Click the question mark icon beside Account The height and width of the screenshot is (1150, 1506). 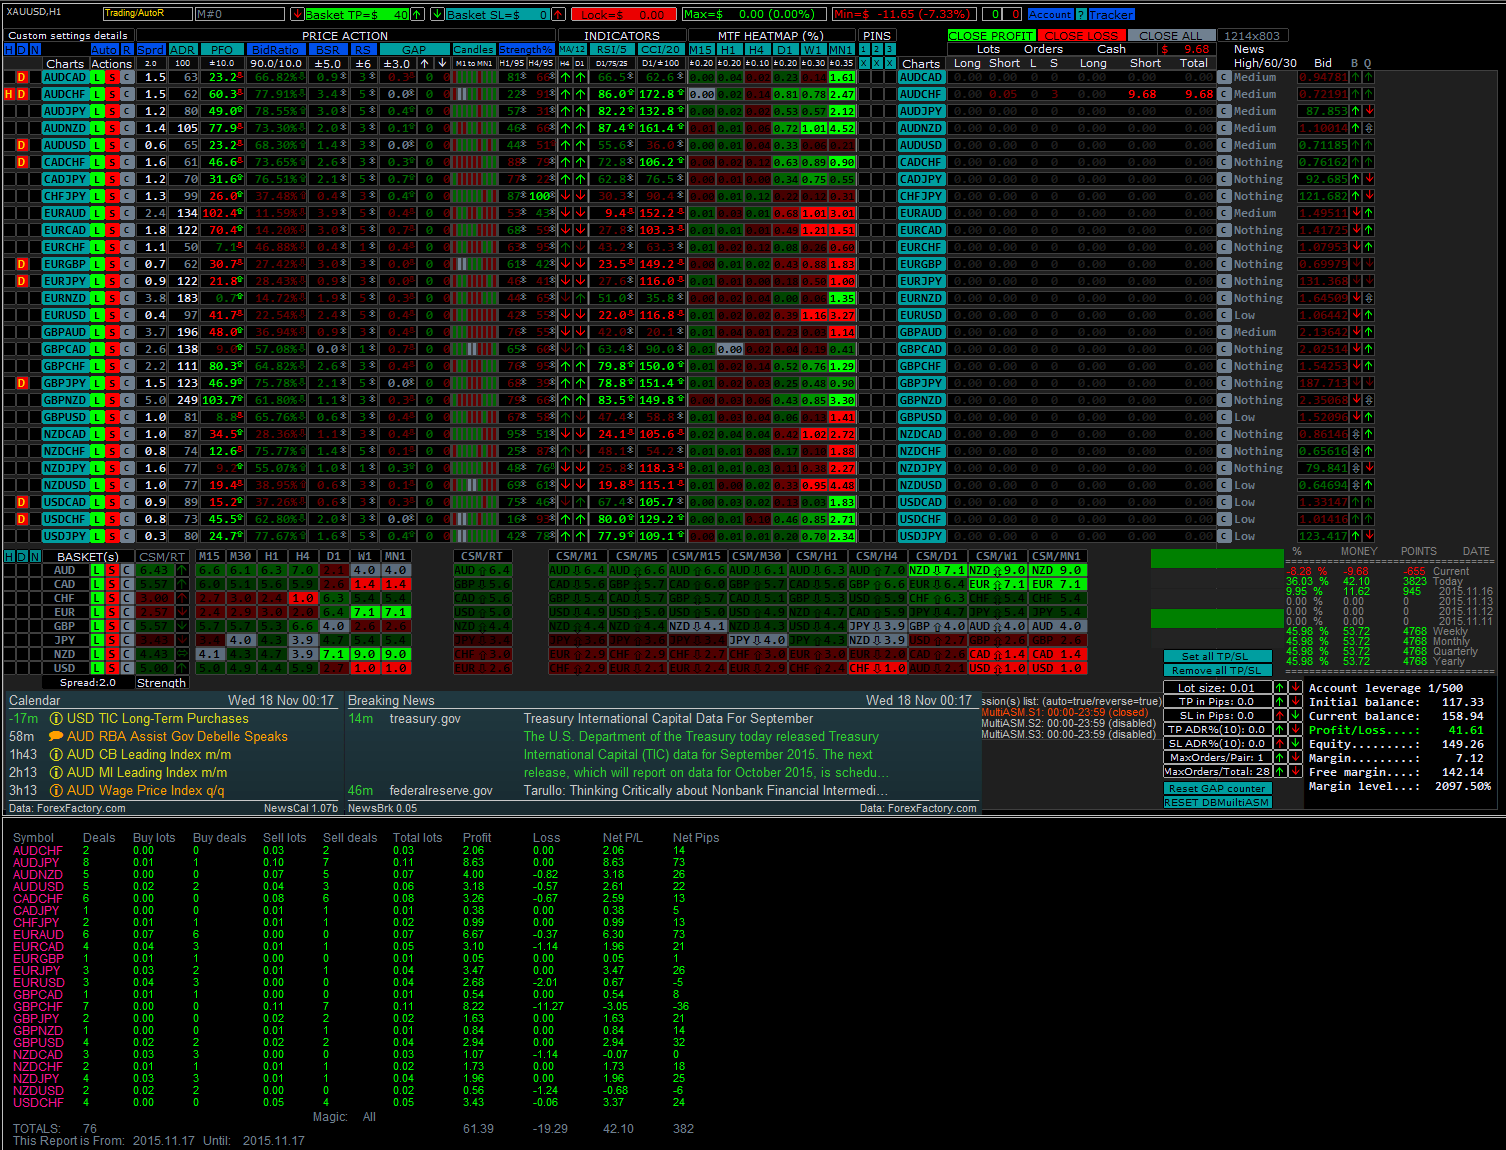tap(1080, 14)
